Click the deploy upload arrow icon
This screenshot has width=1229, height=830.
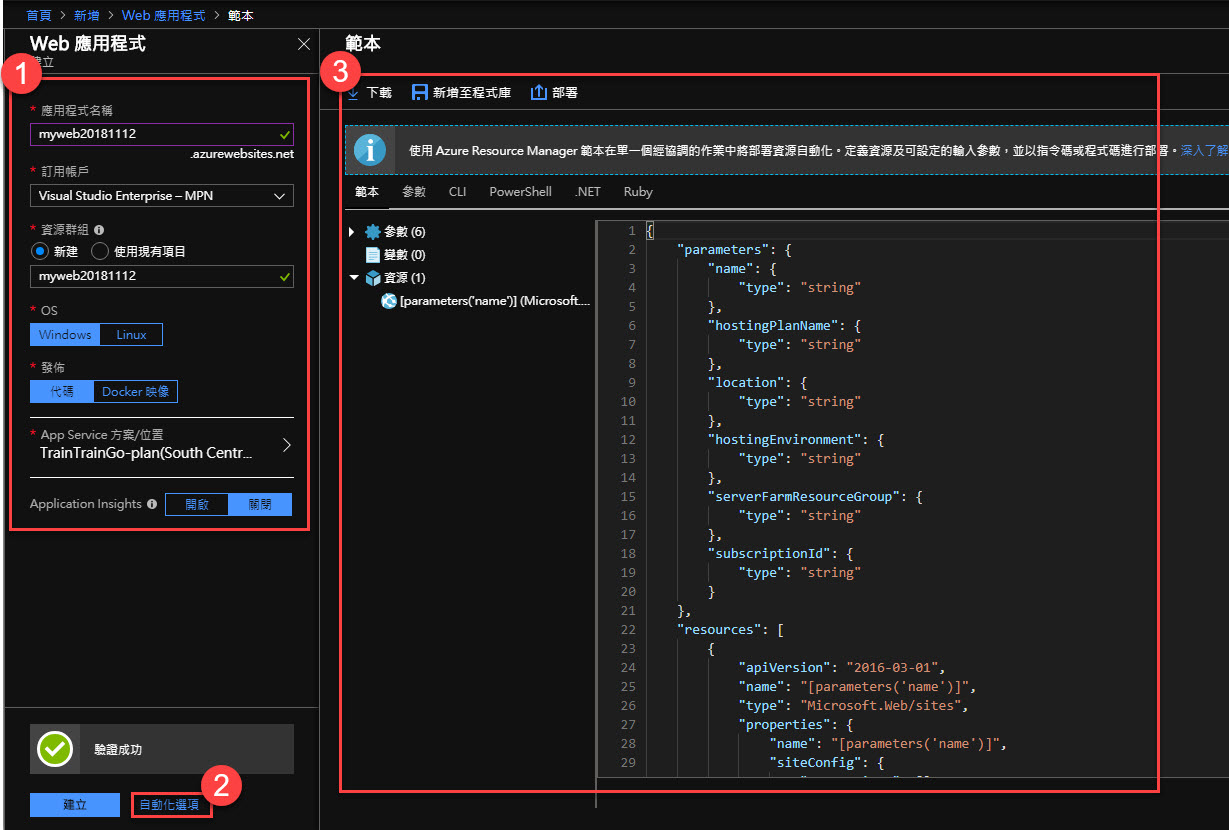pyautogui.click(x=539, y=92)
